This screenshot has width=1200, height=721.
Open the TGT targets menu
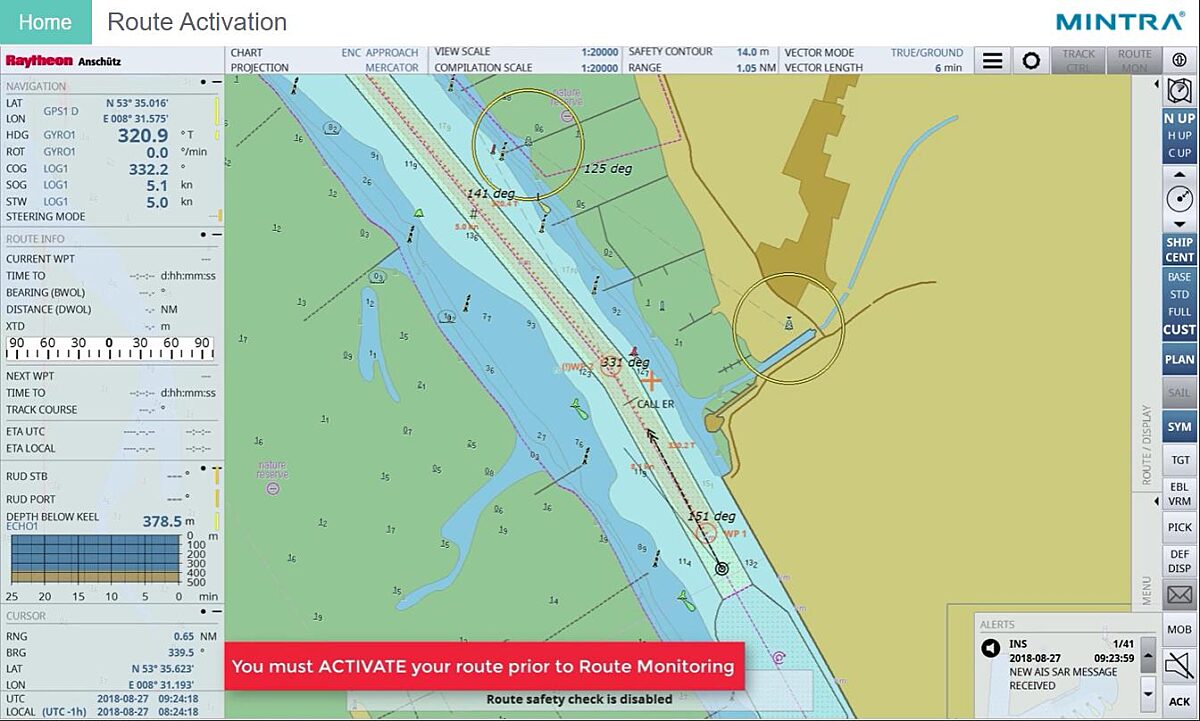click(x=1180, y=460)
